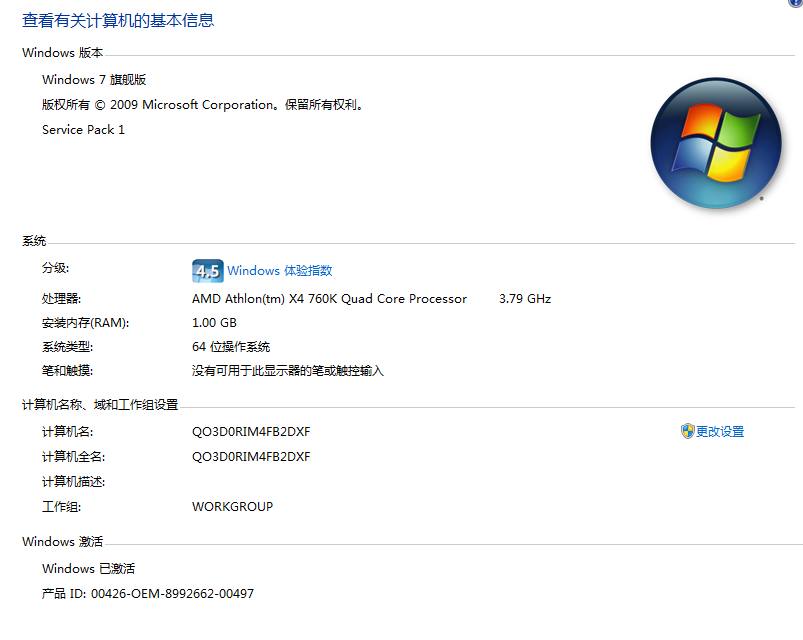
Task: Click the 4.5 experience score badge
Action: pyautogui.click(x=208, y=271)
